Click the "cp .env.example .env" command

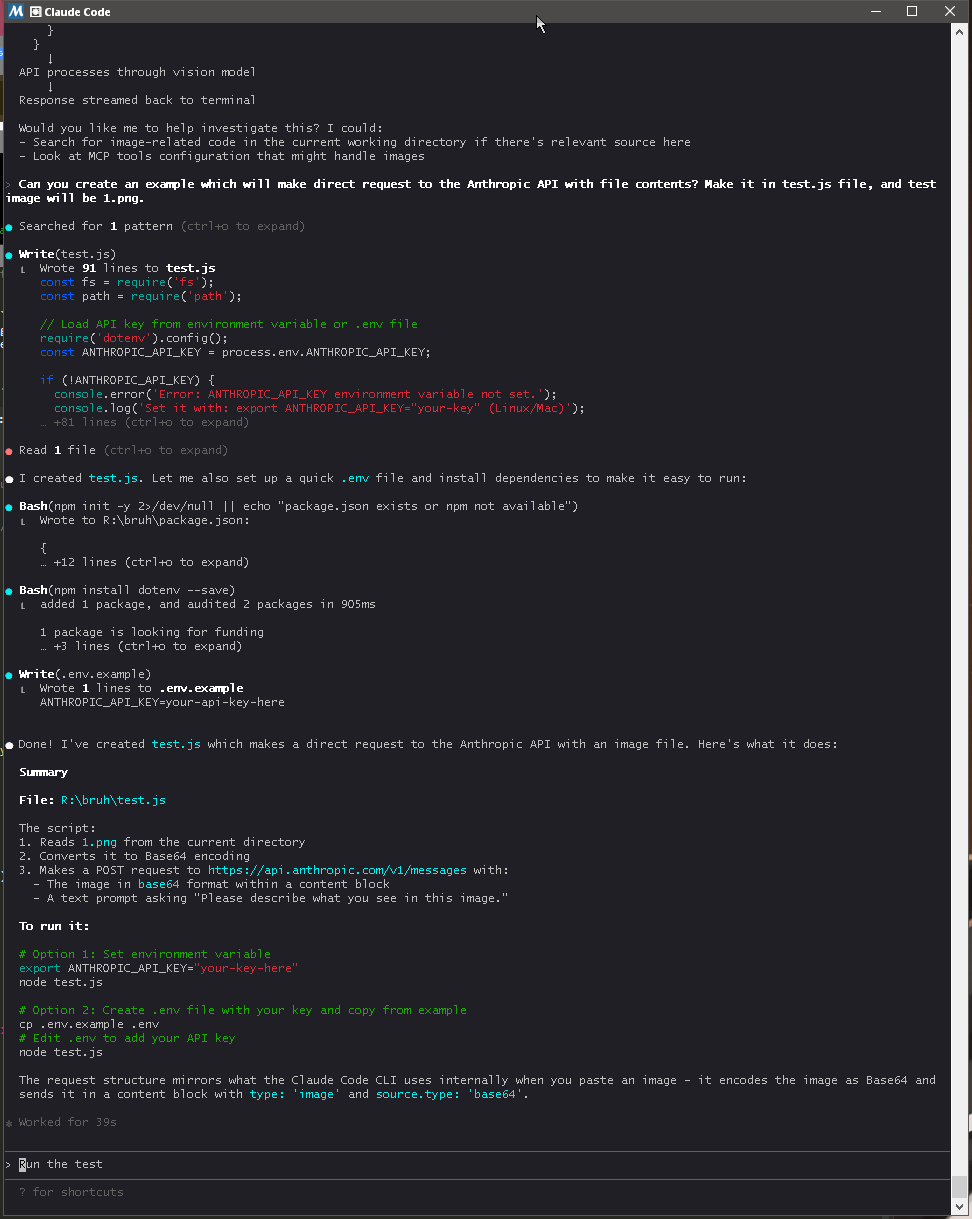(89, 1024)
